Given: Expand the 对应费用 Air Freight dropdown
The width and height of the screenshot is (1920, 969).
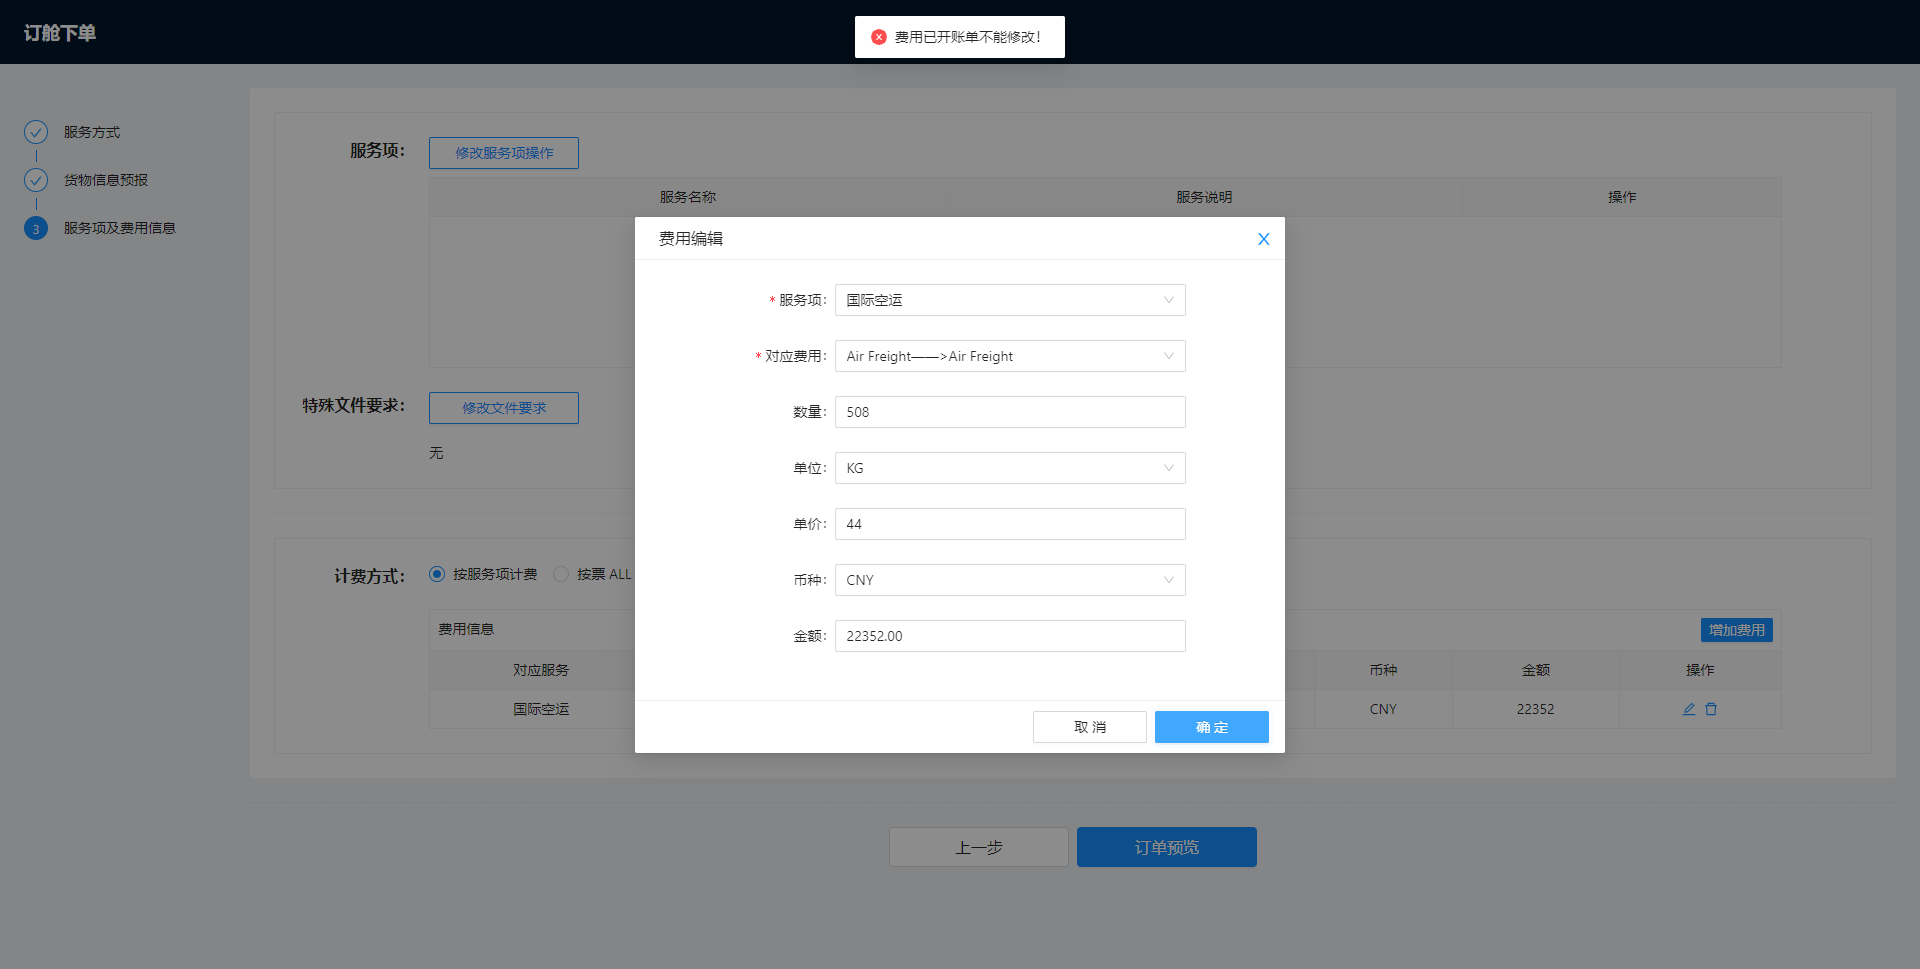Looking at the screenshot, I should (x=1009, y=356).
